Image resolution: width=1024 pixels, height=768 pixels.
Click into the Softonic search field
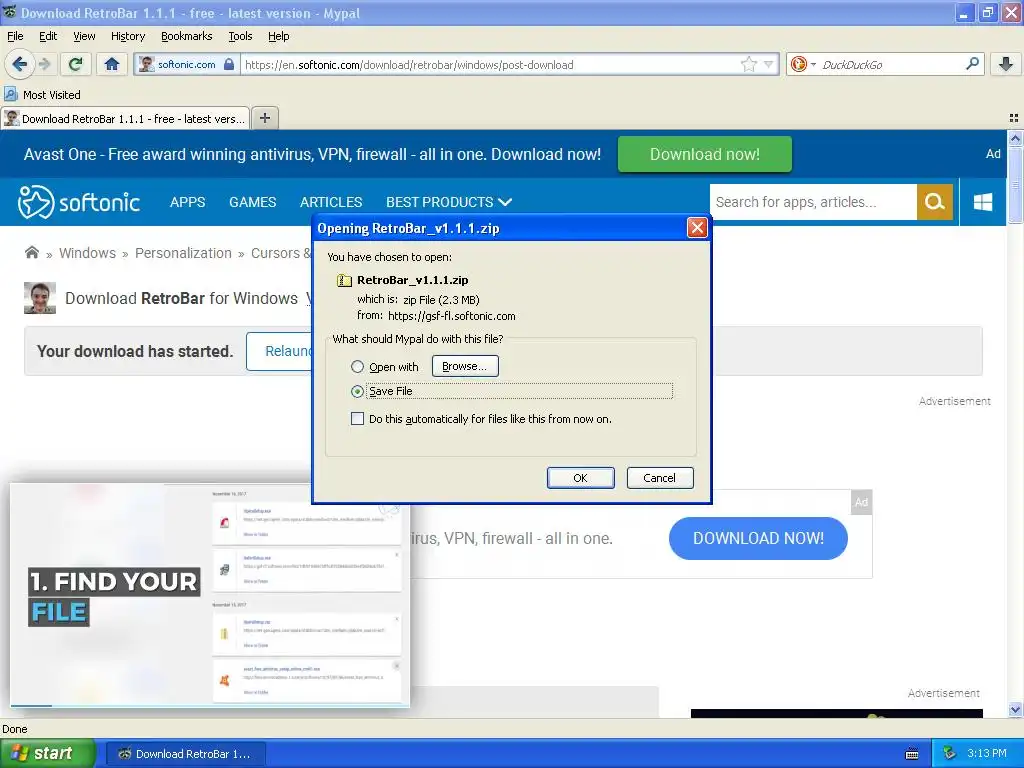click(813, 202)
